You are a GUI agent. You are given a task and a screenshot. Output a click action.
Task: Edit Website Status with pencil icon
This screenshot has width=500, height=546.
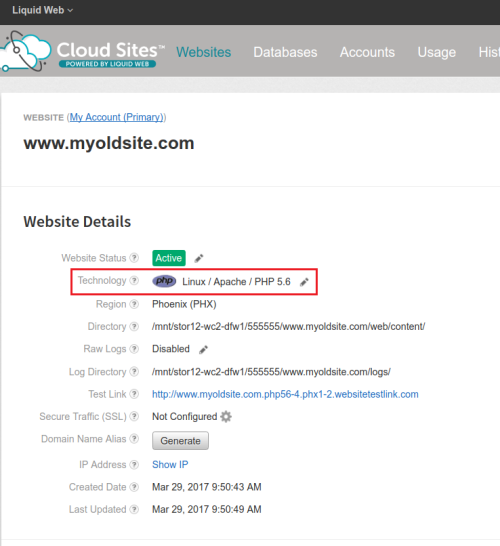[x=199, y=258]
